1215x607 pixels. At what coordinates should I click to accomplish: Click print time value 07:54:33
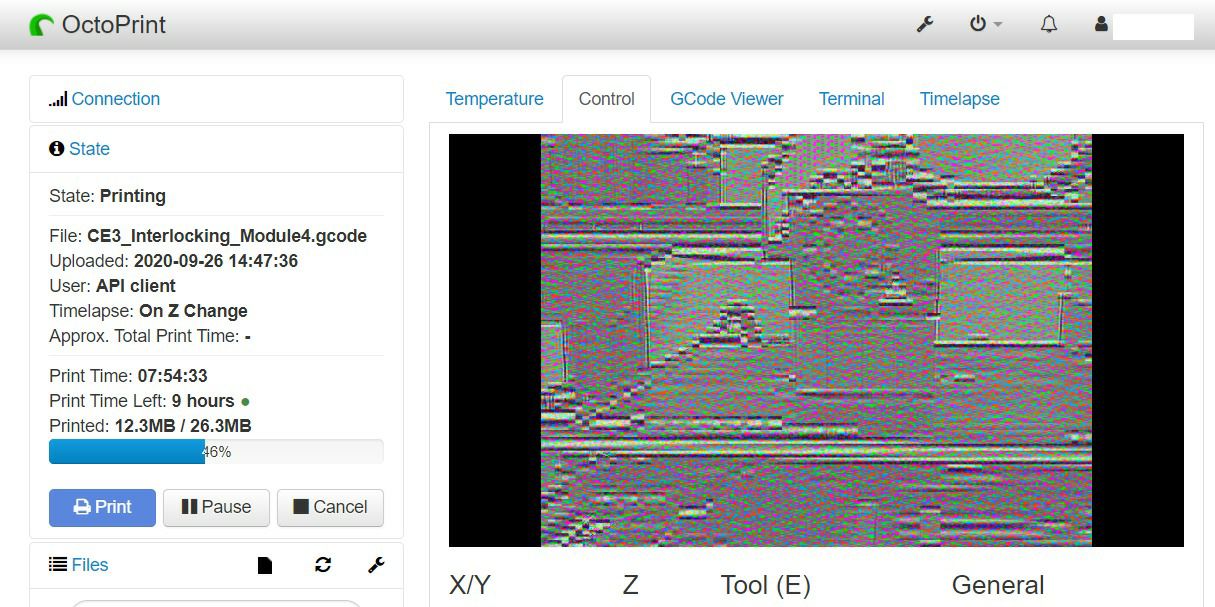point(173,376)
